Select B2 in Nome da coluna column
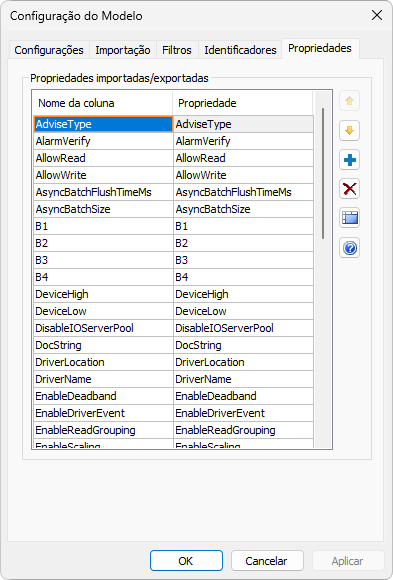This screenshot has height=580, width=393. pyautogui.click(x=103, y=243)
